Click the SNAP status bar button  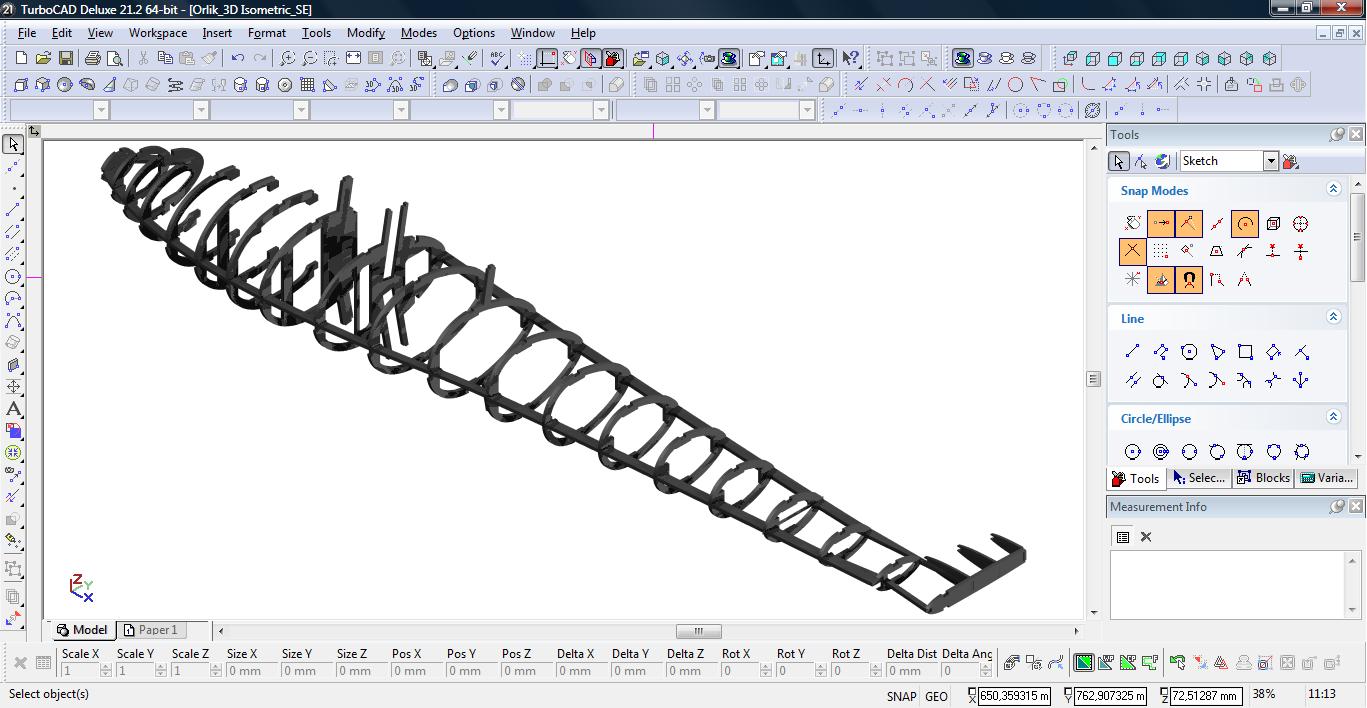pyautogui.click(x=900, y=696)
